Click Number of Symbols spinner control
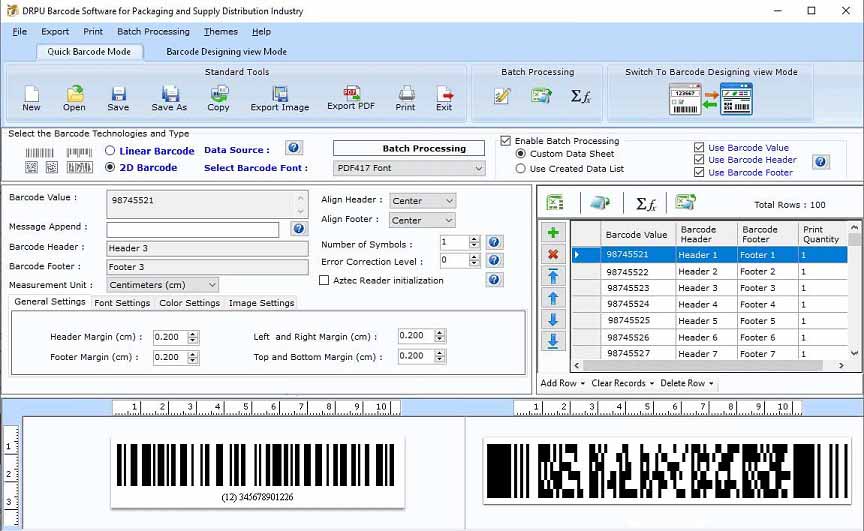 pos(474,242)
